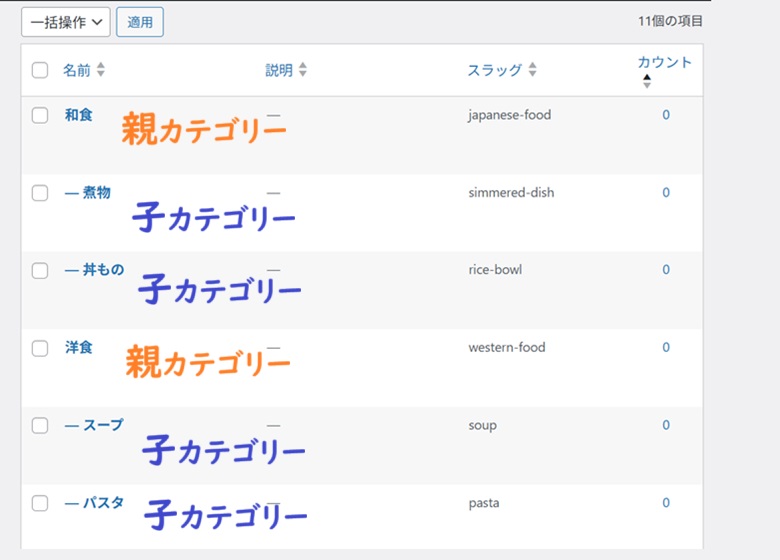Sort the table by スラッグ column
This screenshot has height=560, width=780.
pyautogui.click(x=494, y=71)
